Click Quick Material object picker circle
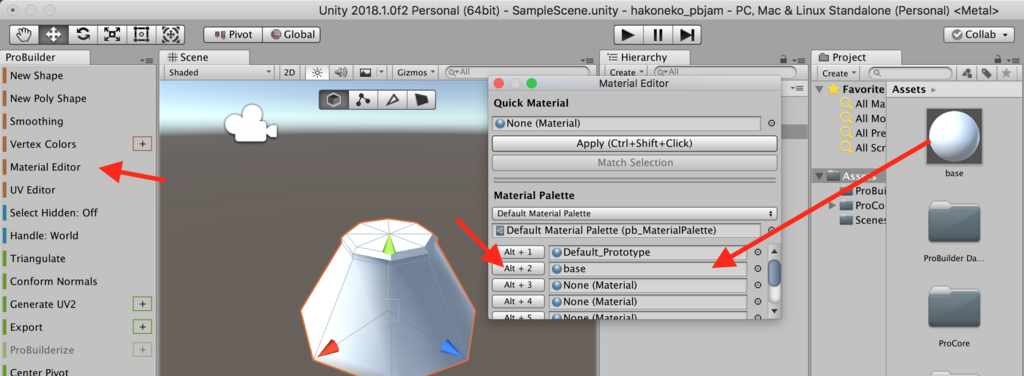The height and width of the screenshot is (376, 1024). [x=771, y=123]
